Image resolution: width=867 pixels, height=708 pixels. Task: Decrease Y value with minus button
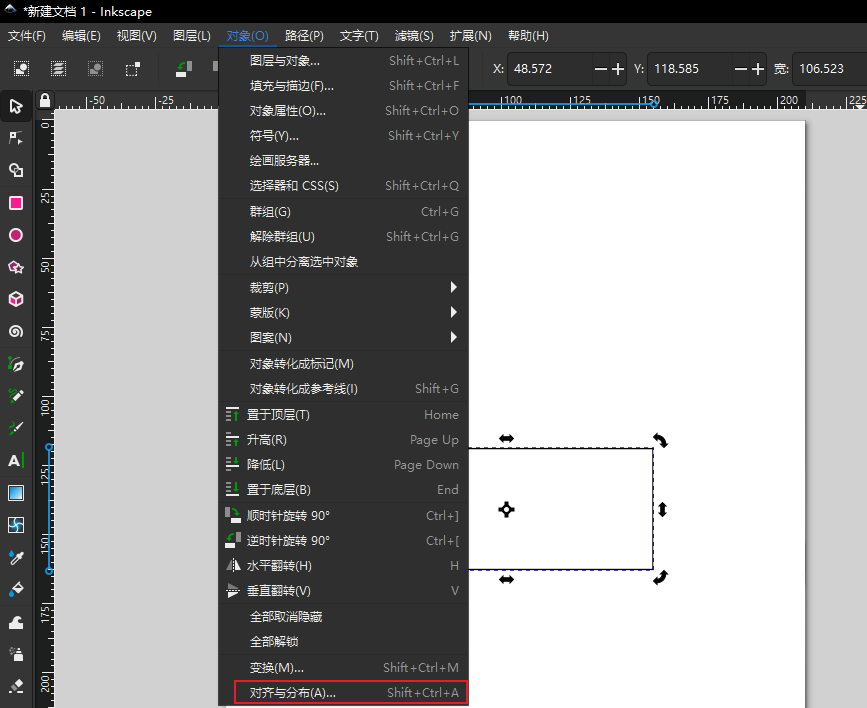pyautogui.click(x=741, y=69)
